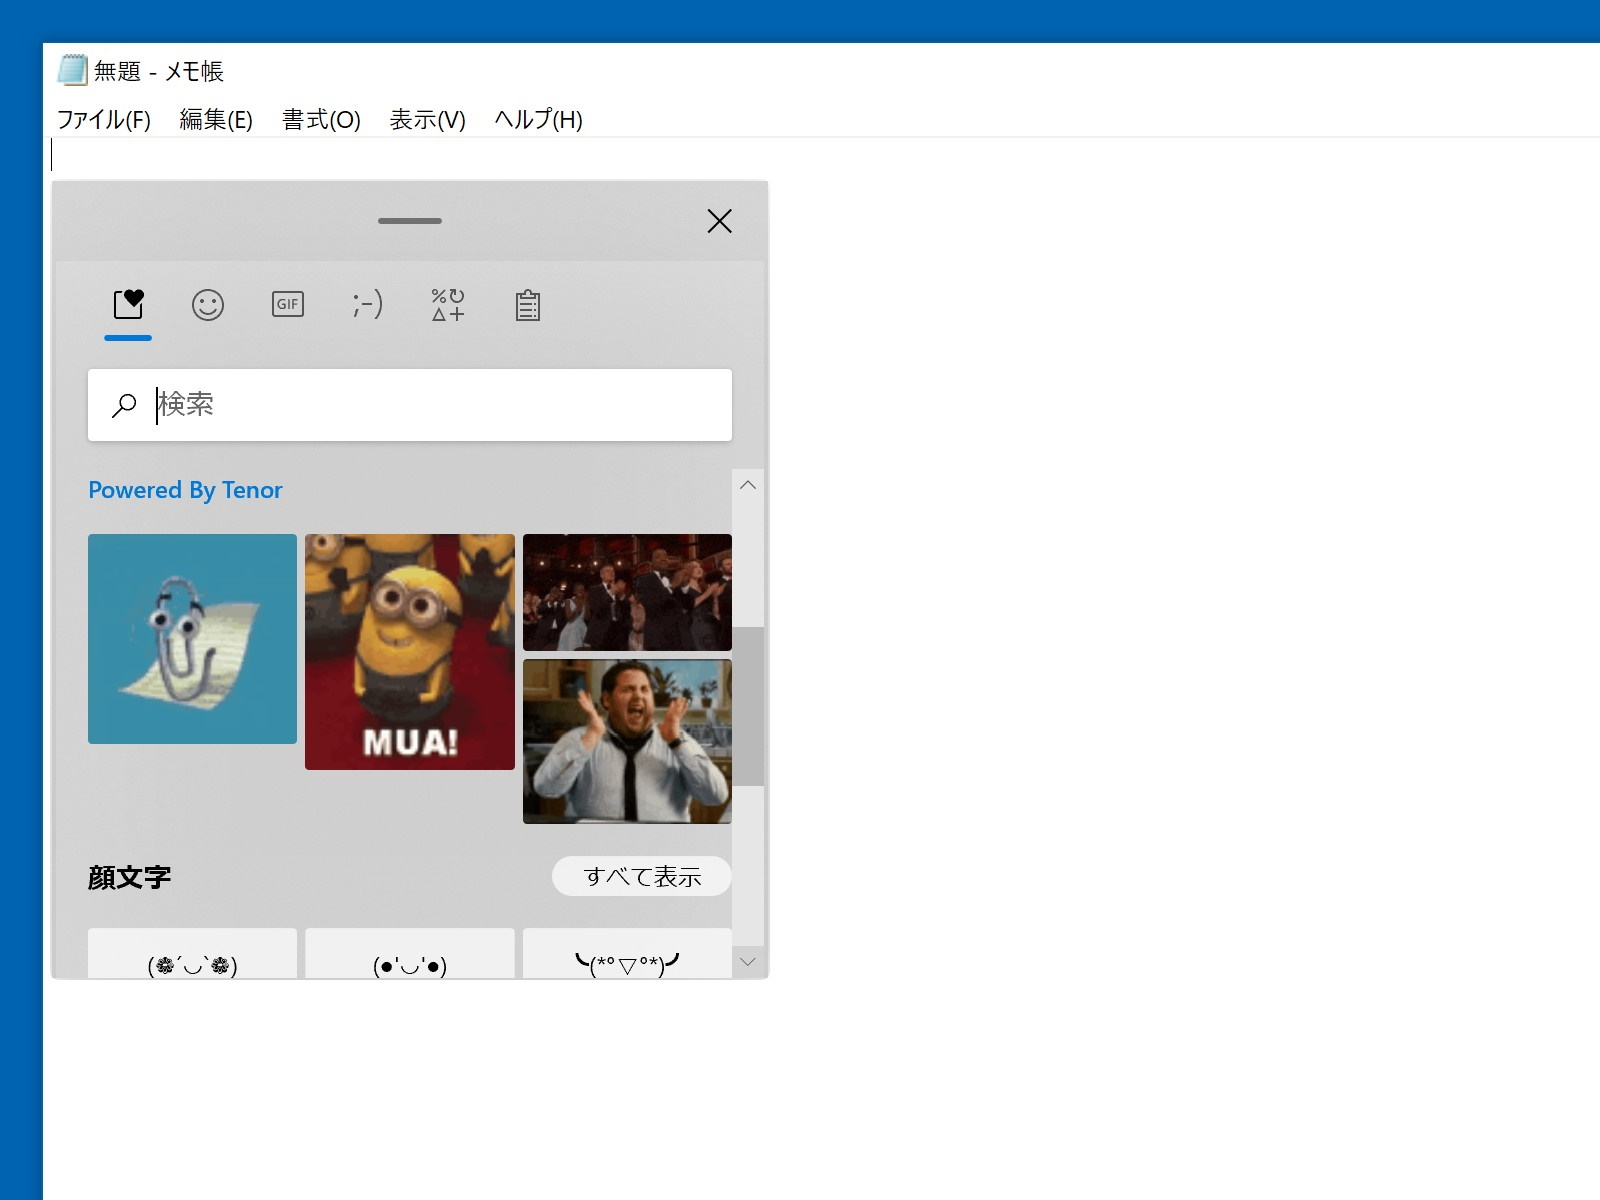This screenshot has width=1600, height=1200.
Task: Open the 表示(V) menu
Action: point(428,120)
